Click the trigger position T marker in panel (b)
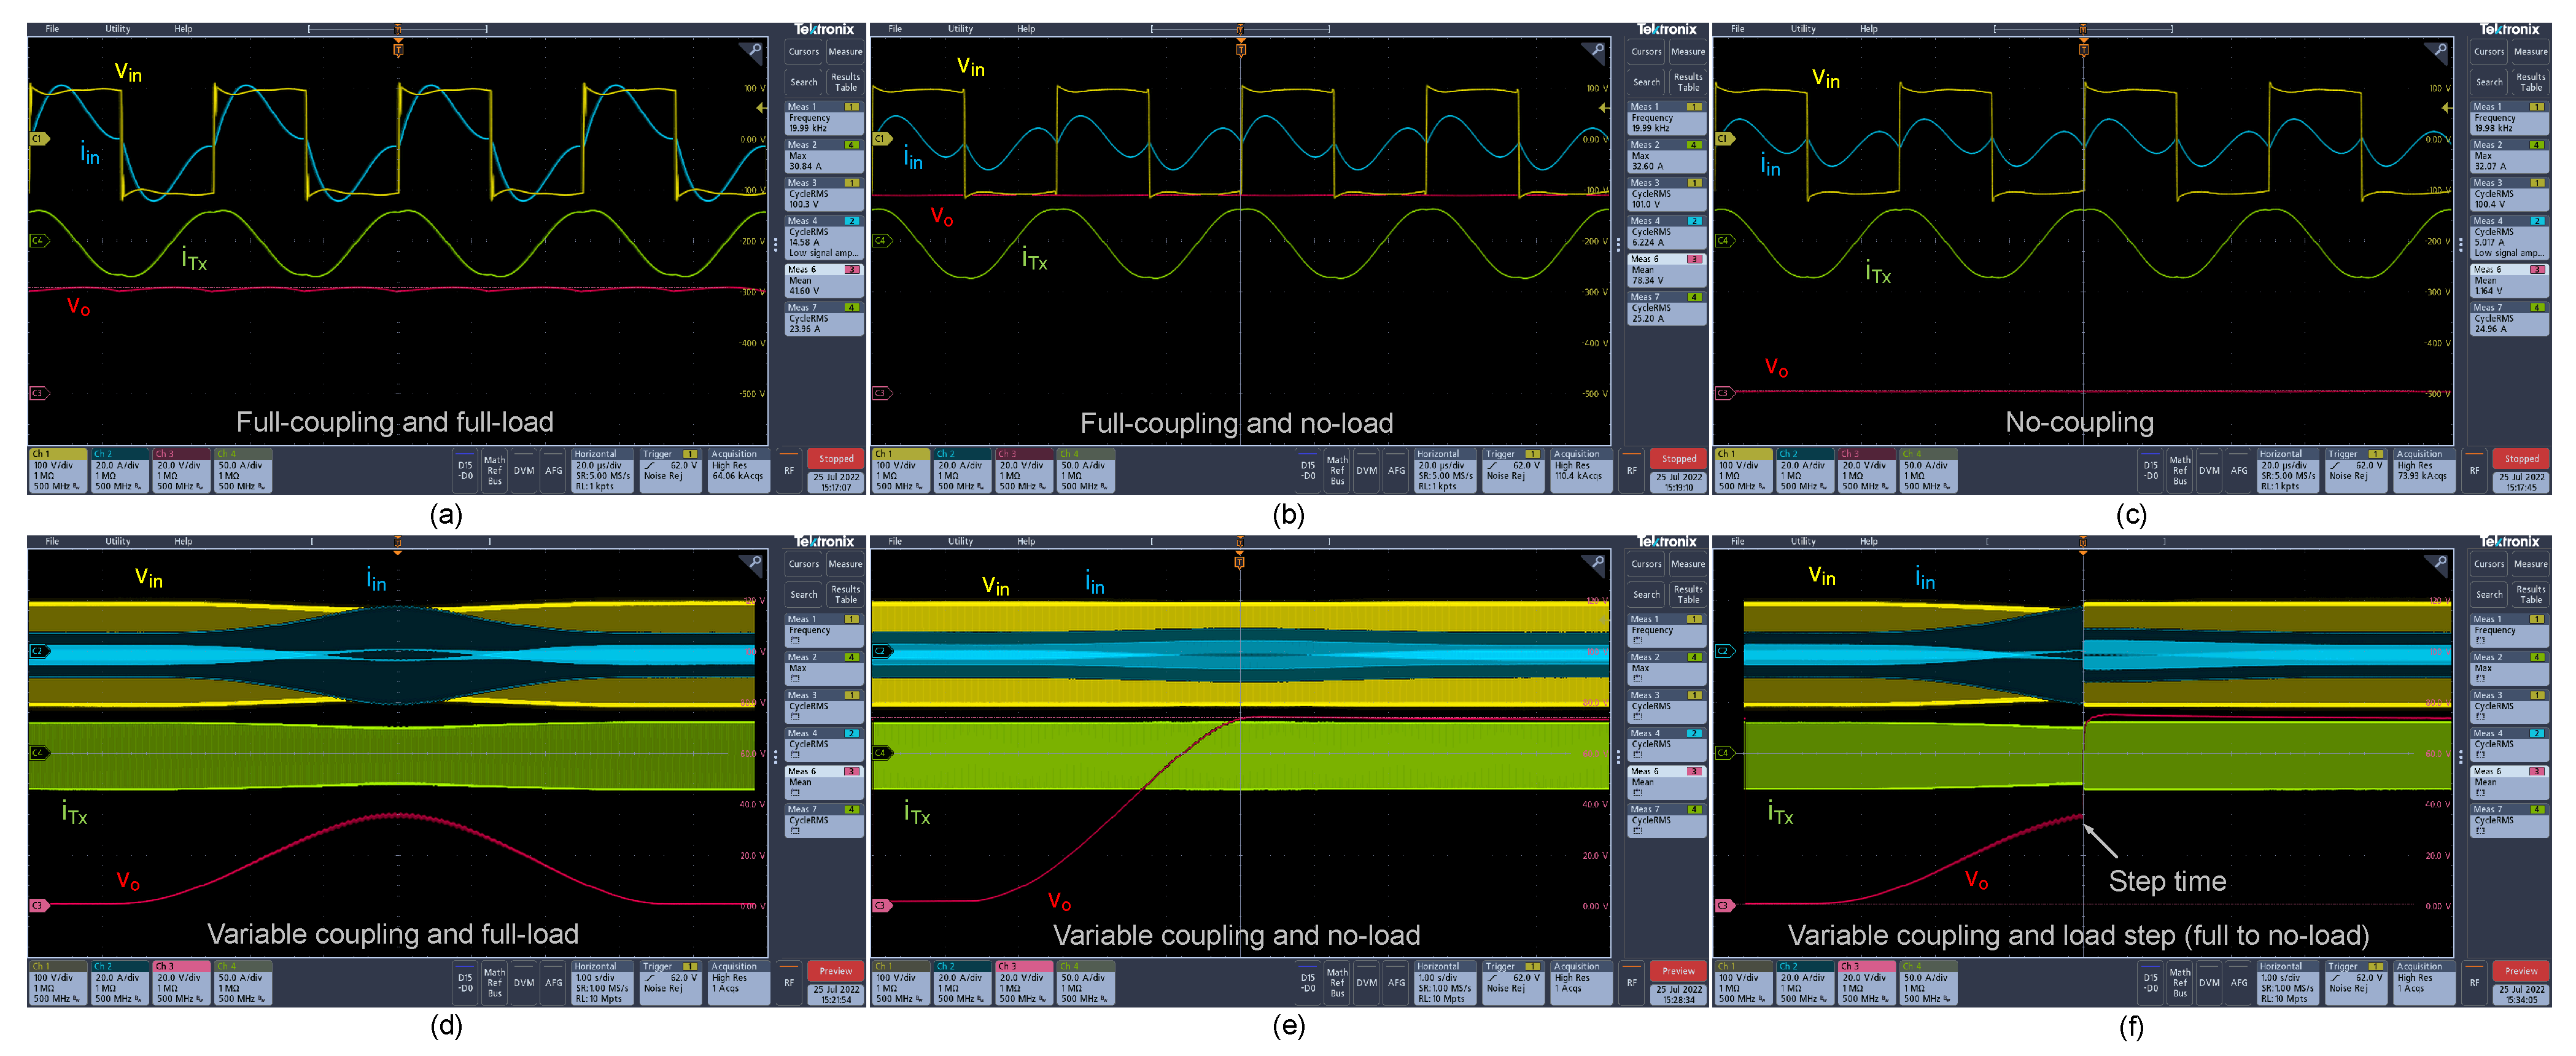 1240,50
